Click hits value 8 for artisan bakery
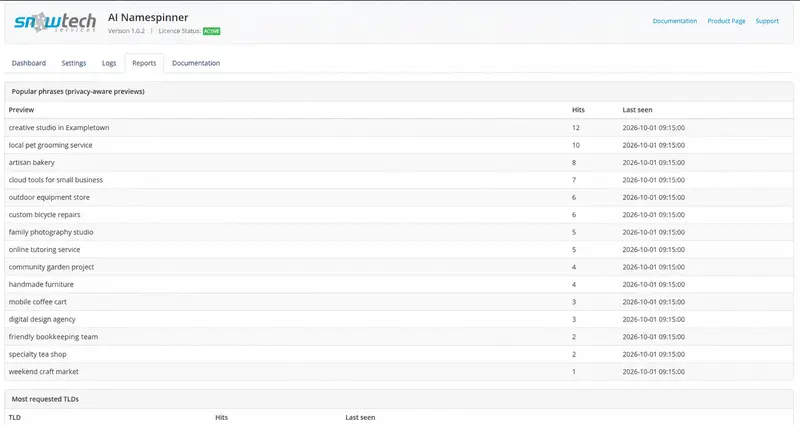The width and height of the screenshot is (800, 425). click(574, 162)
